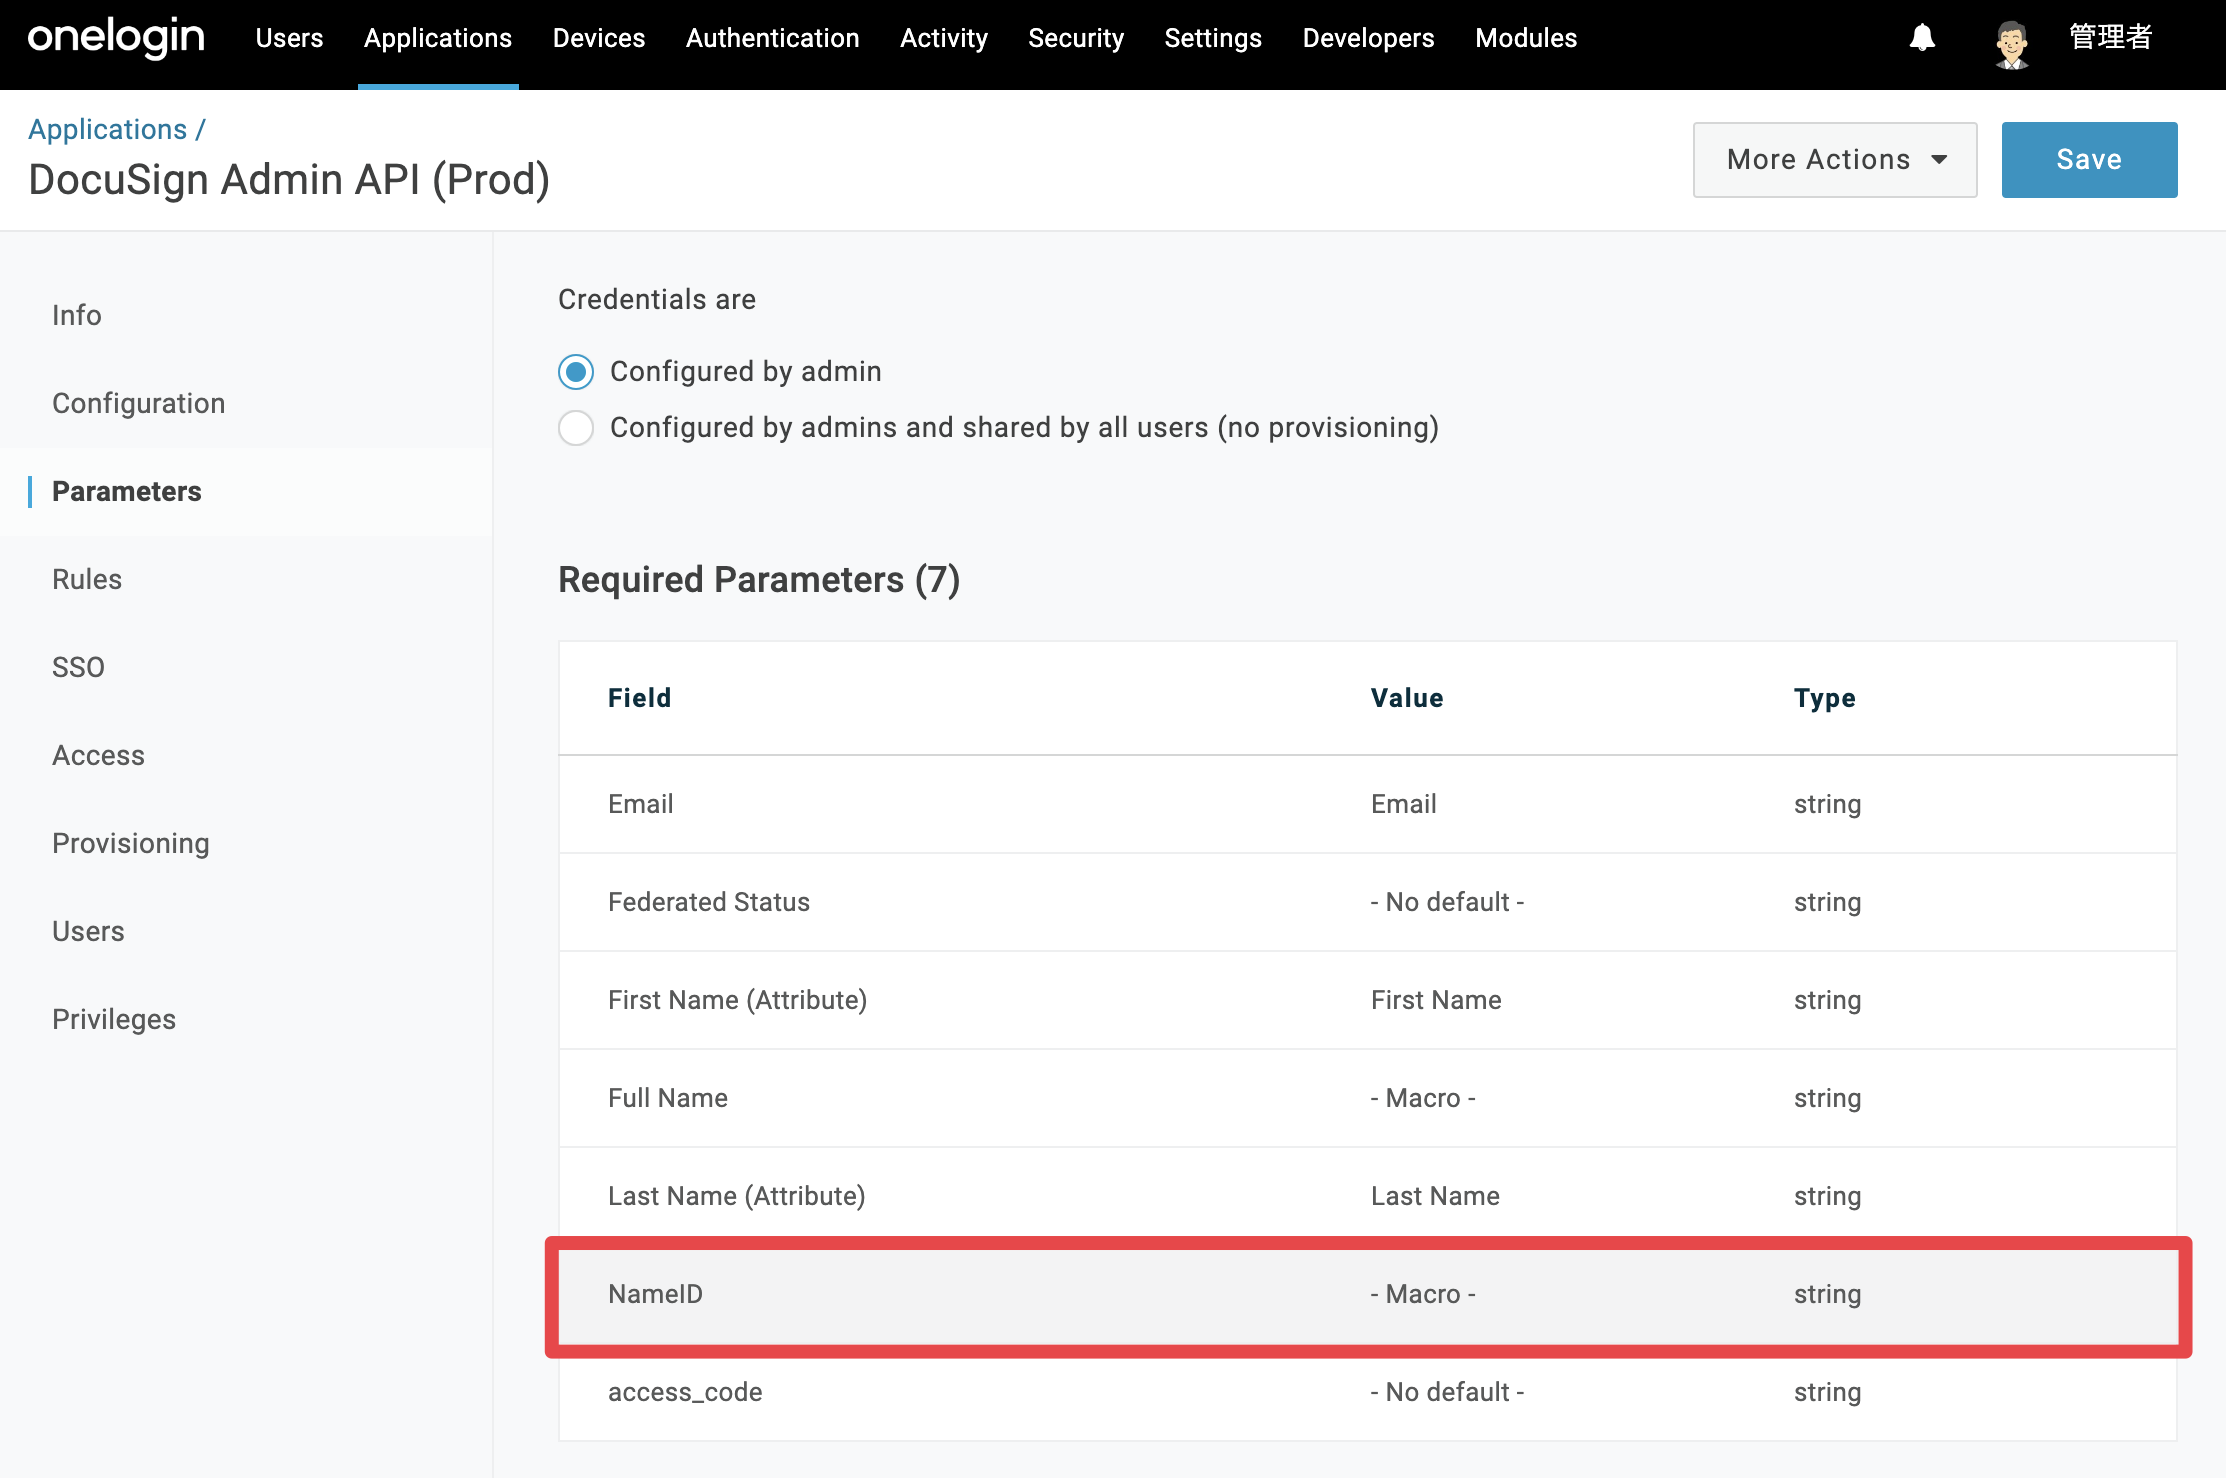Open the Developers menu
Screen dimensions: 2226x1478
tap(1369, 39)
